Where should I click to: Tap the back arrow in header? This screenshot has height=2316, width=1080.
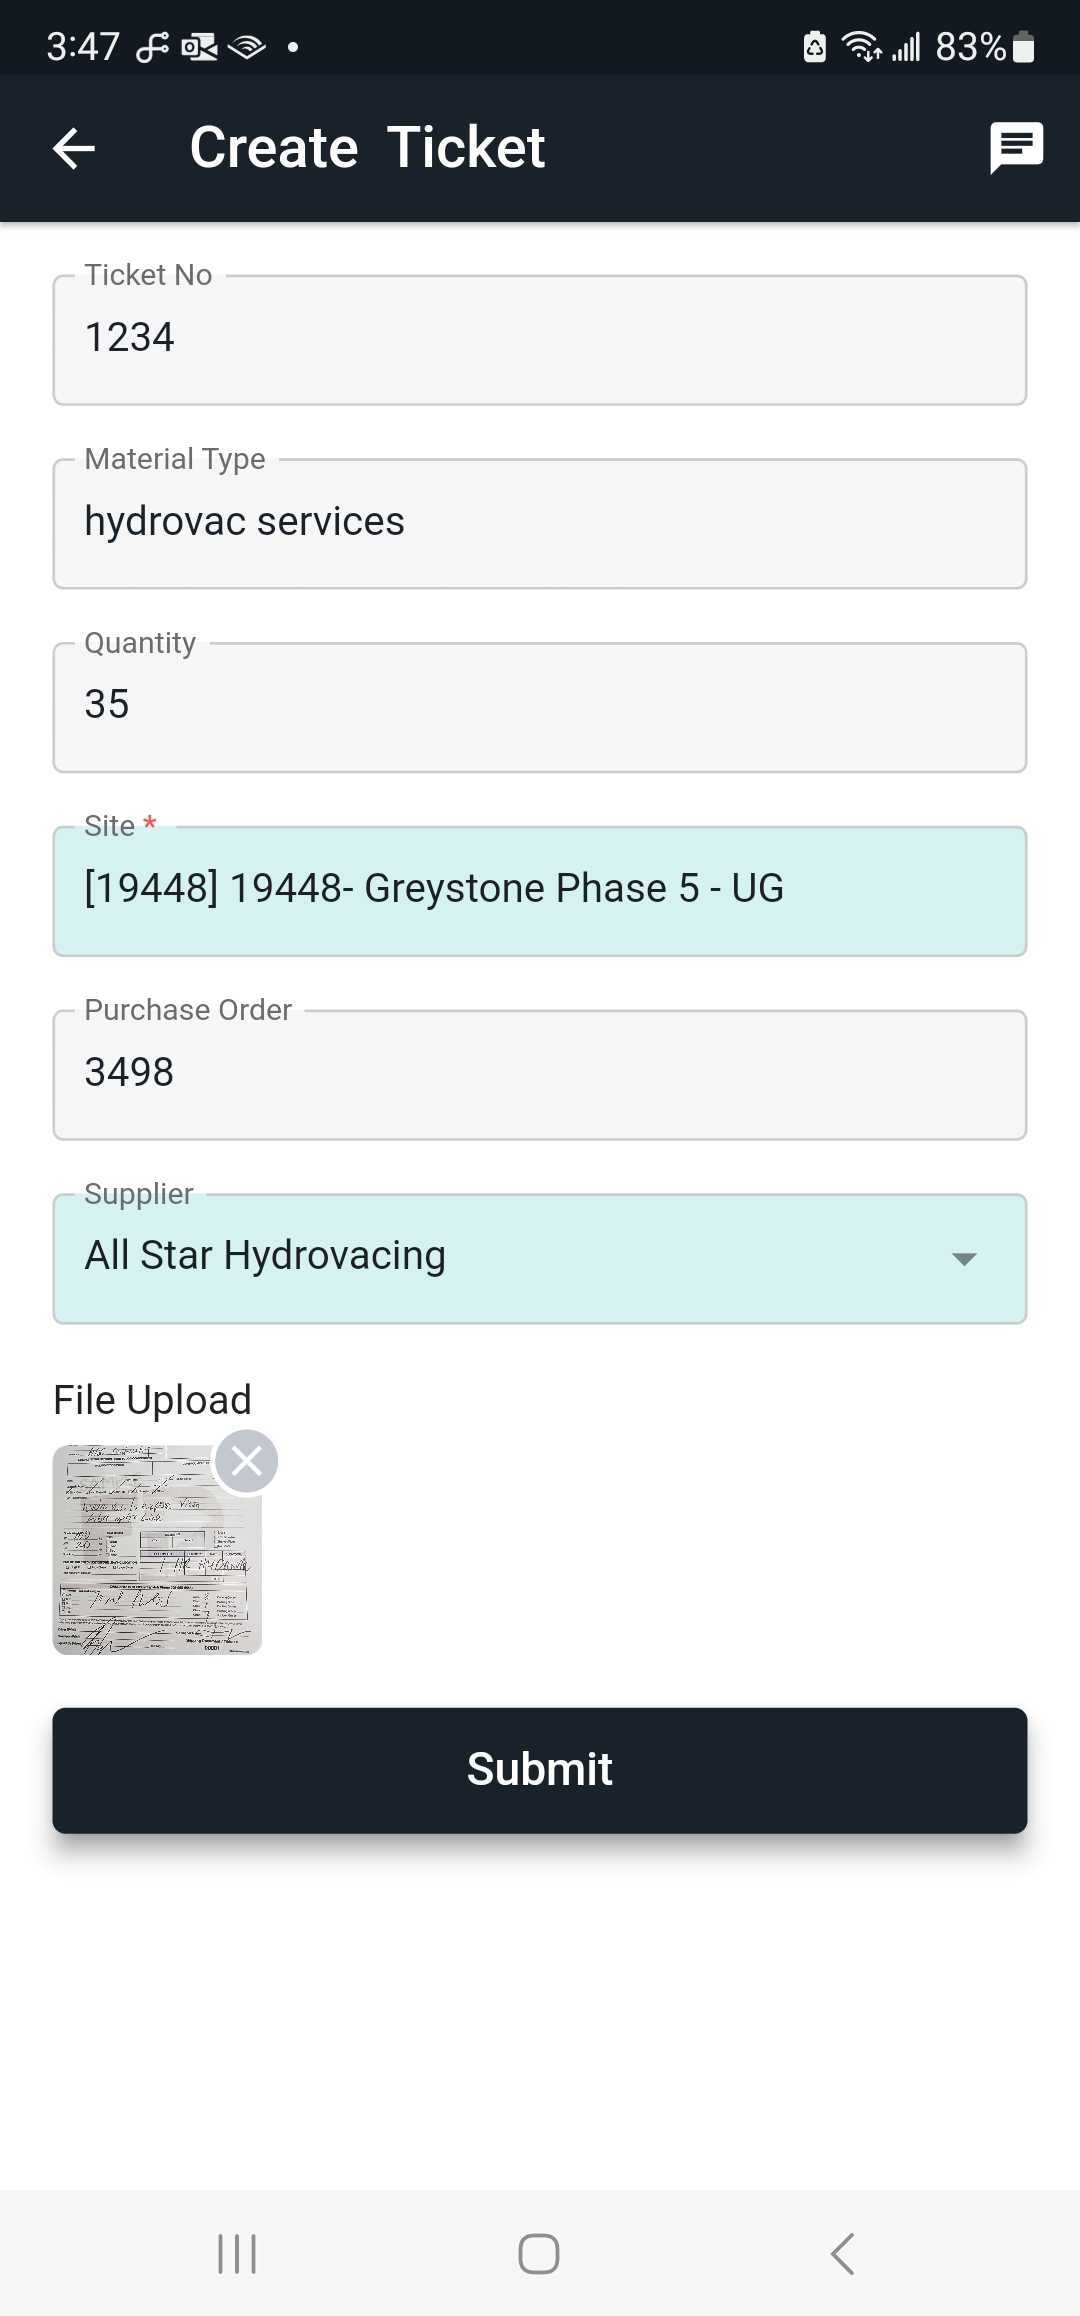pyautogui.click(x=74, y=148)
